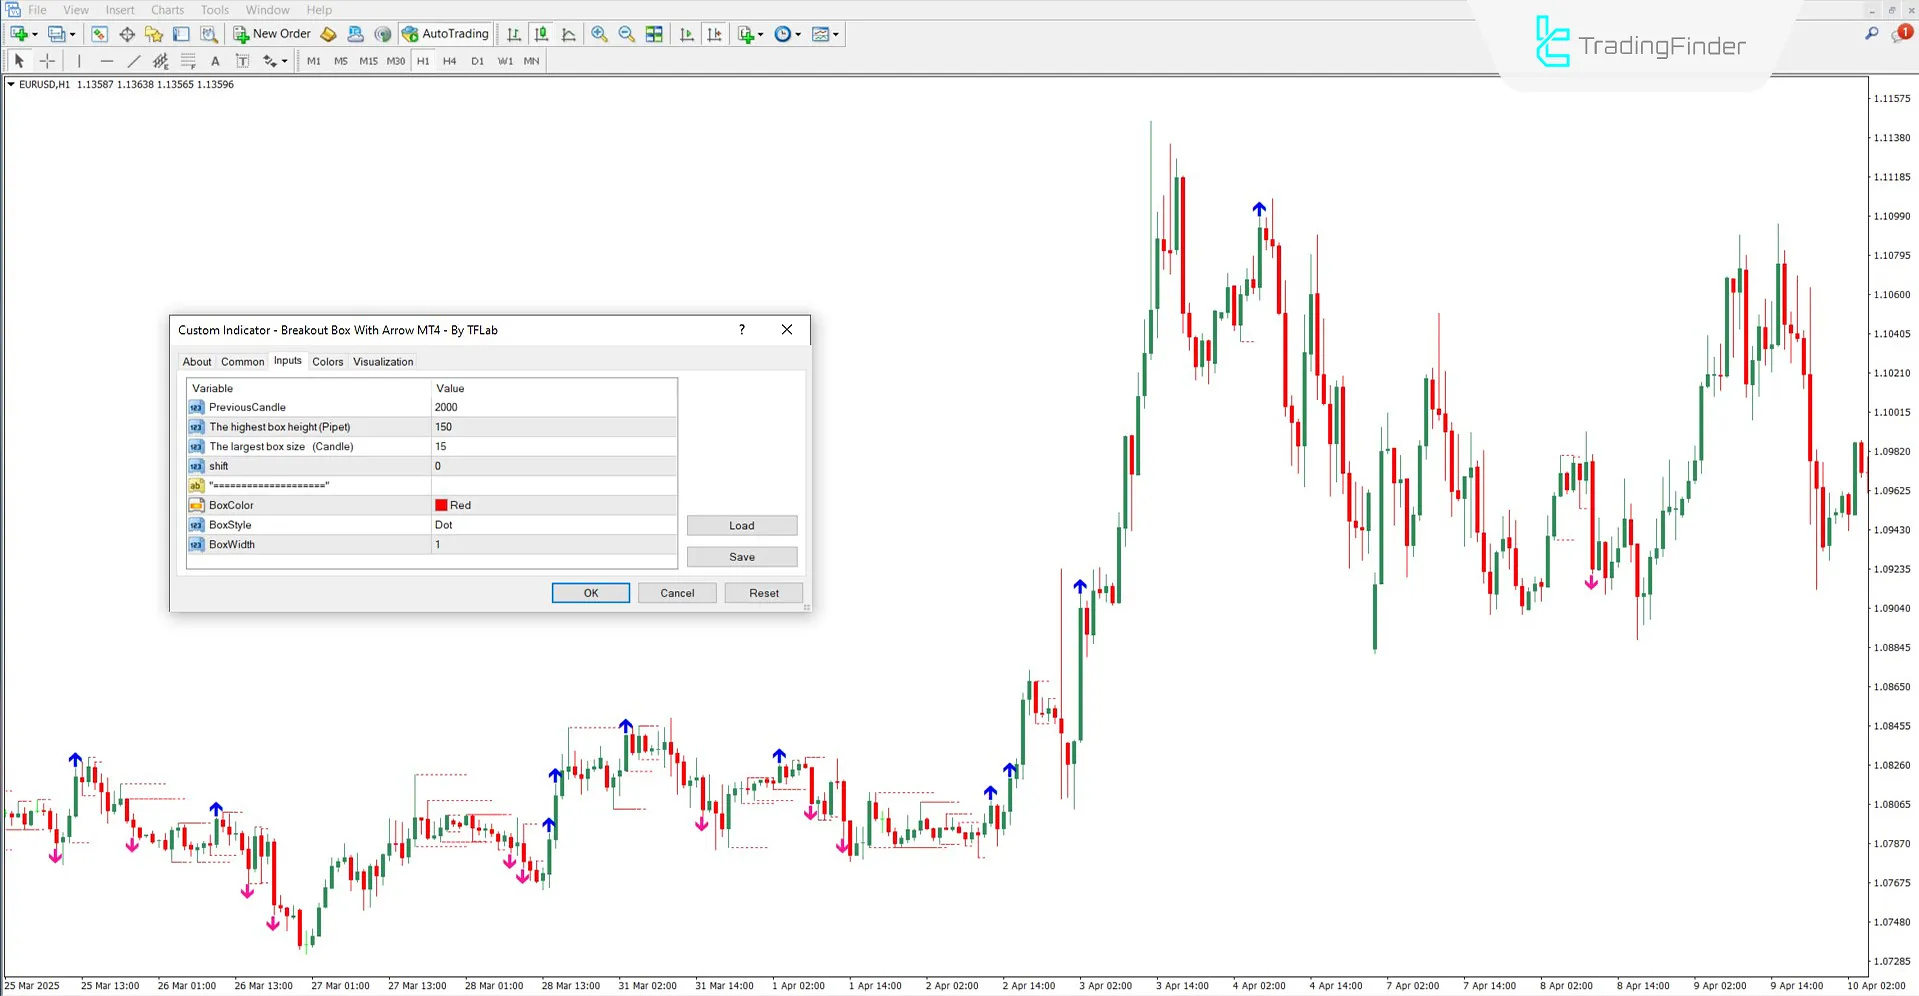
Task: Open the Timeframes dropdown arrow
Action: (x=798, y=33)
